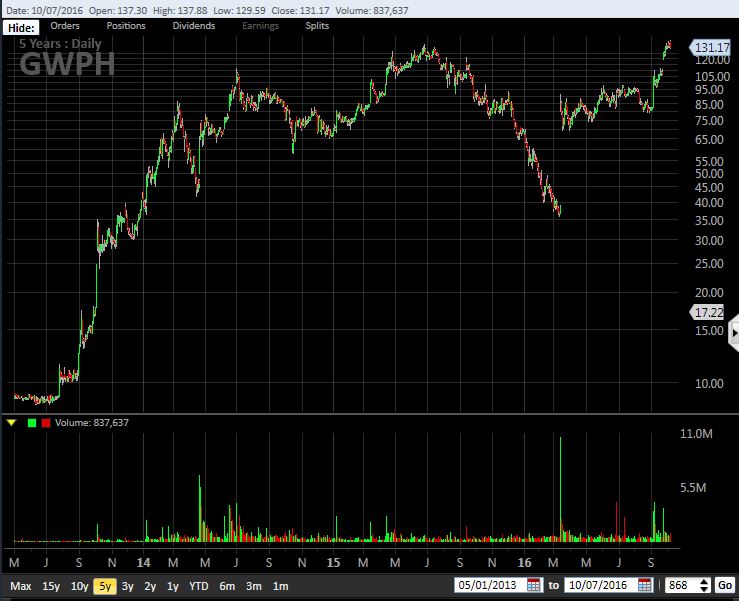
Task: Toggle Splits markers on chart
Action: tap(316, 26)
